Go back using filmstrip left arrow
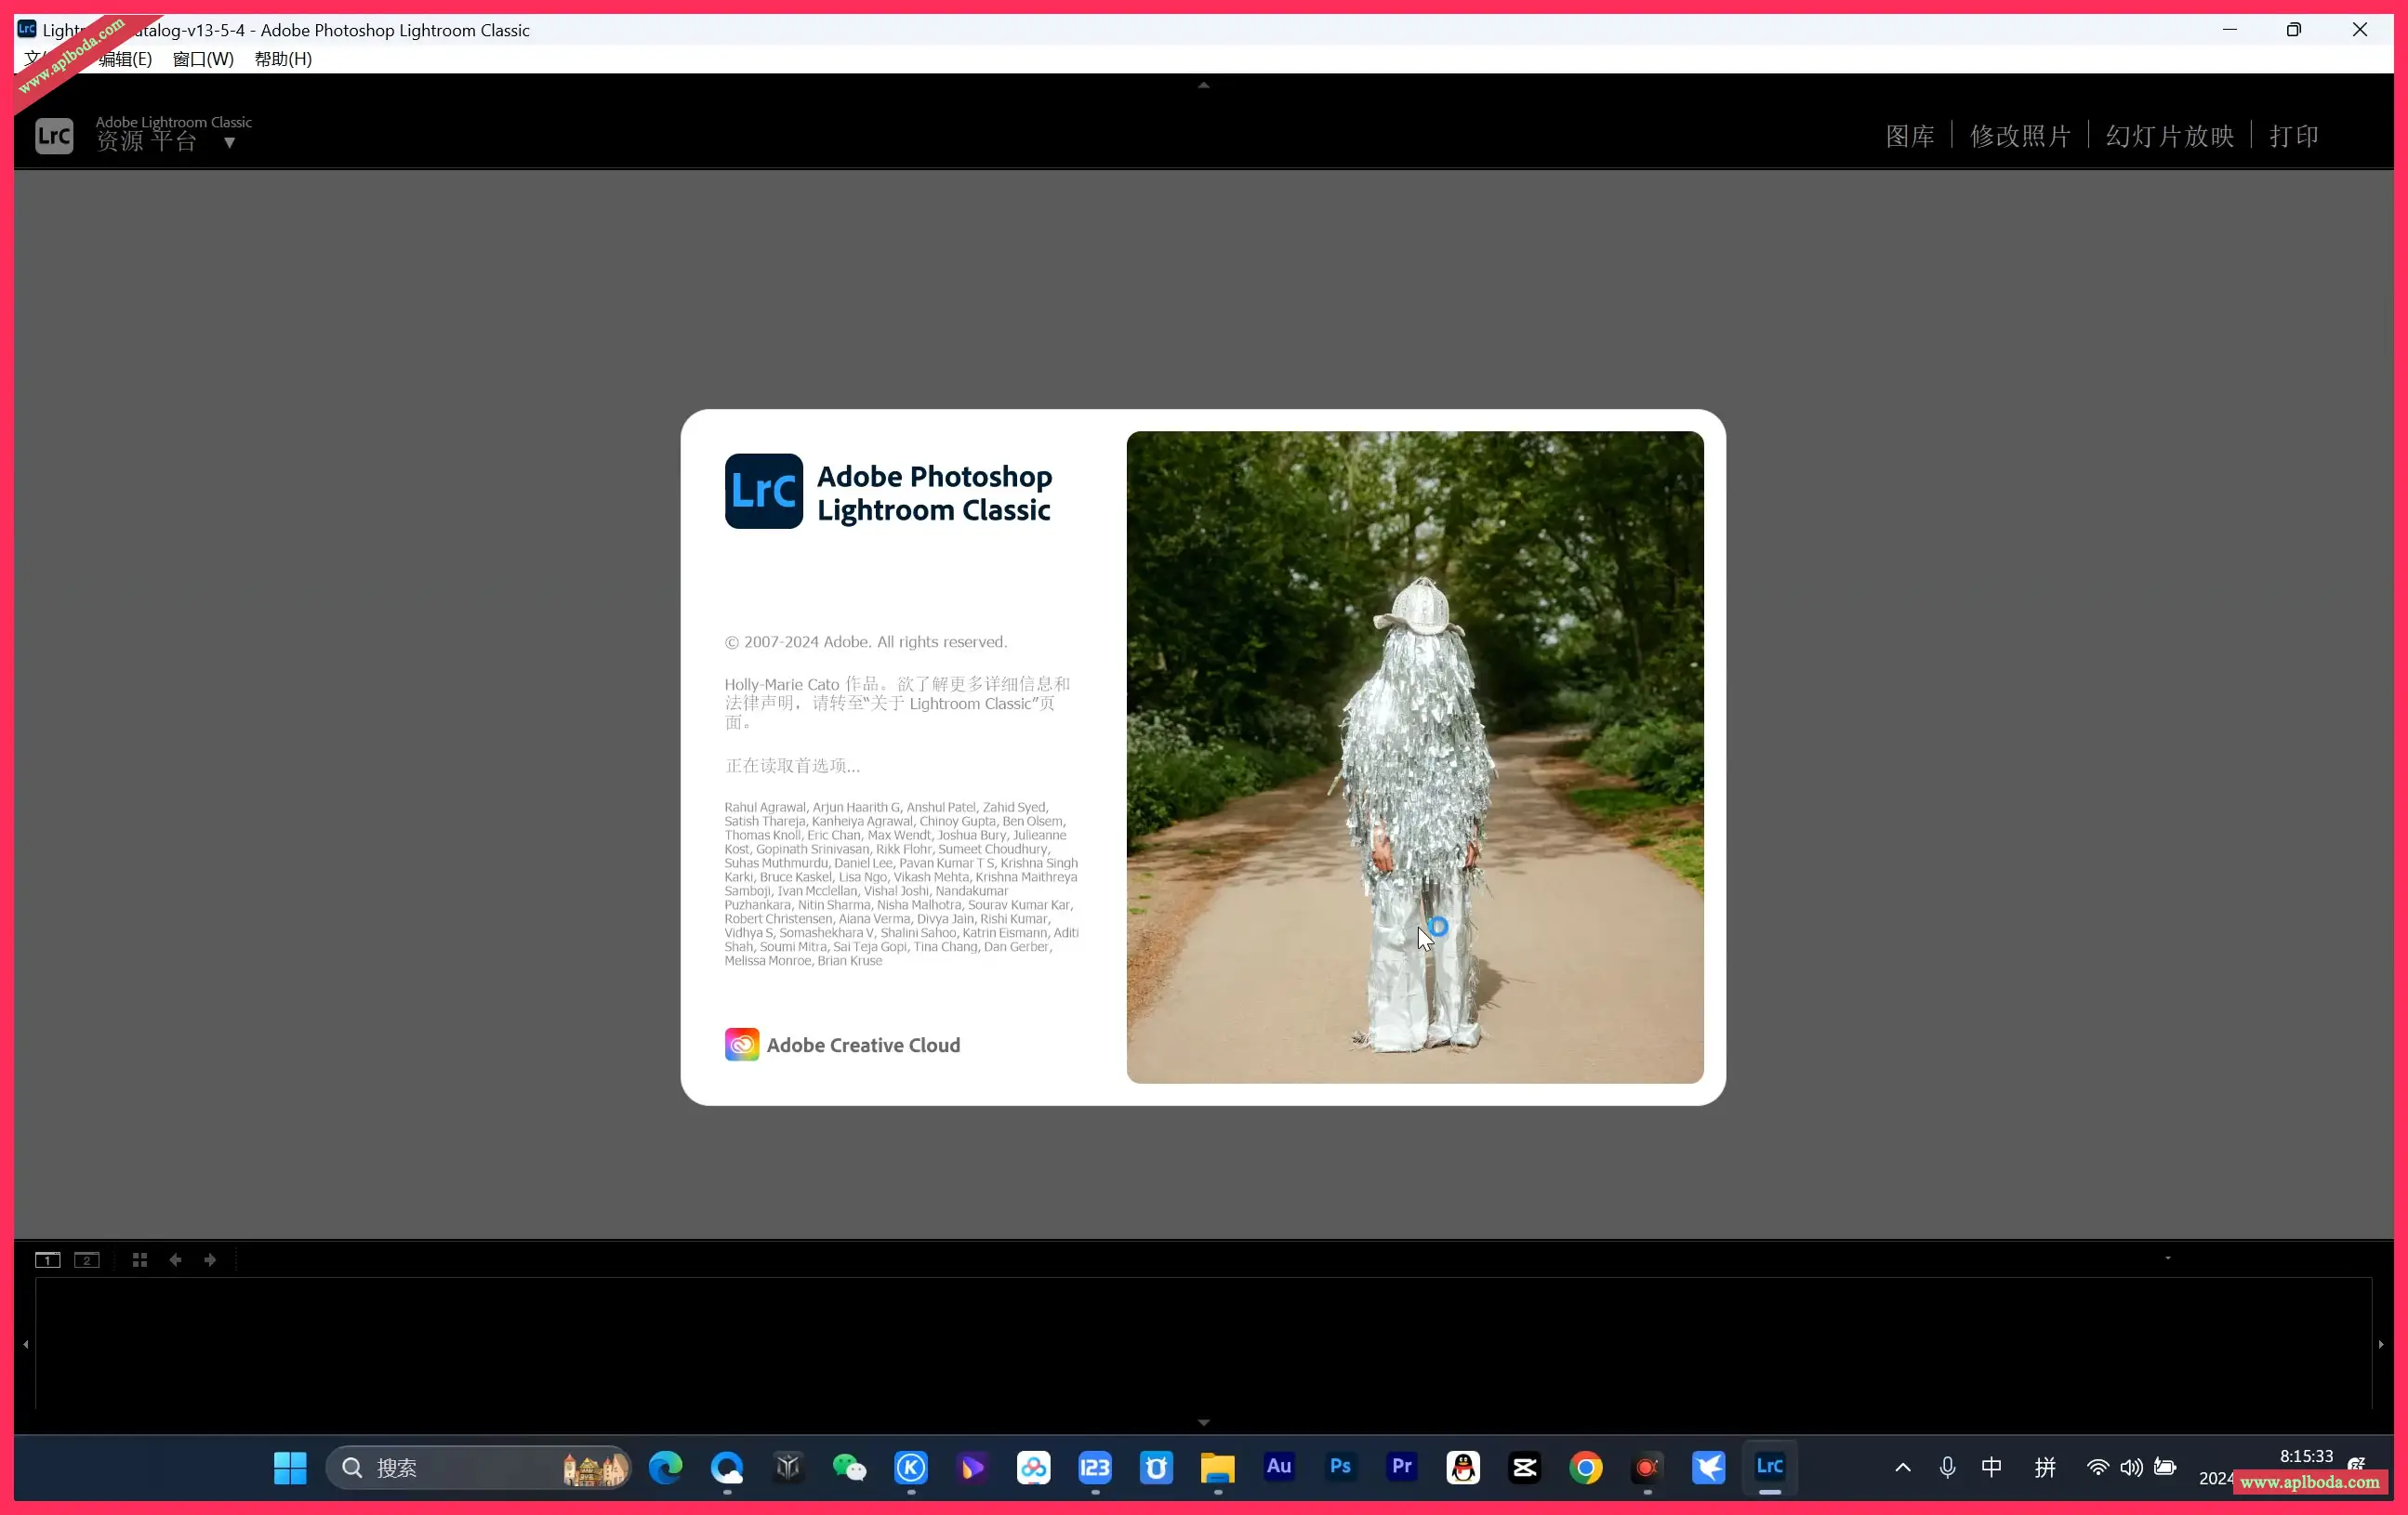Screen dimensions: 2408x1515 click(x=175, y=1260)
